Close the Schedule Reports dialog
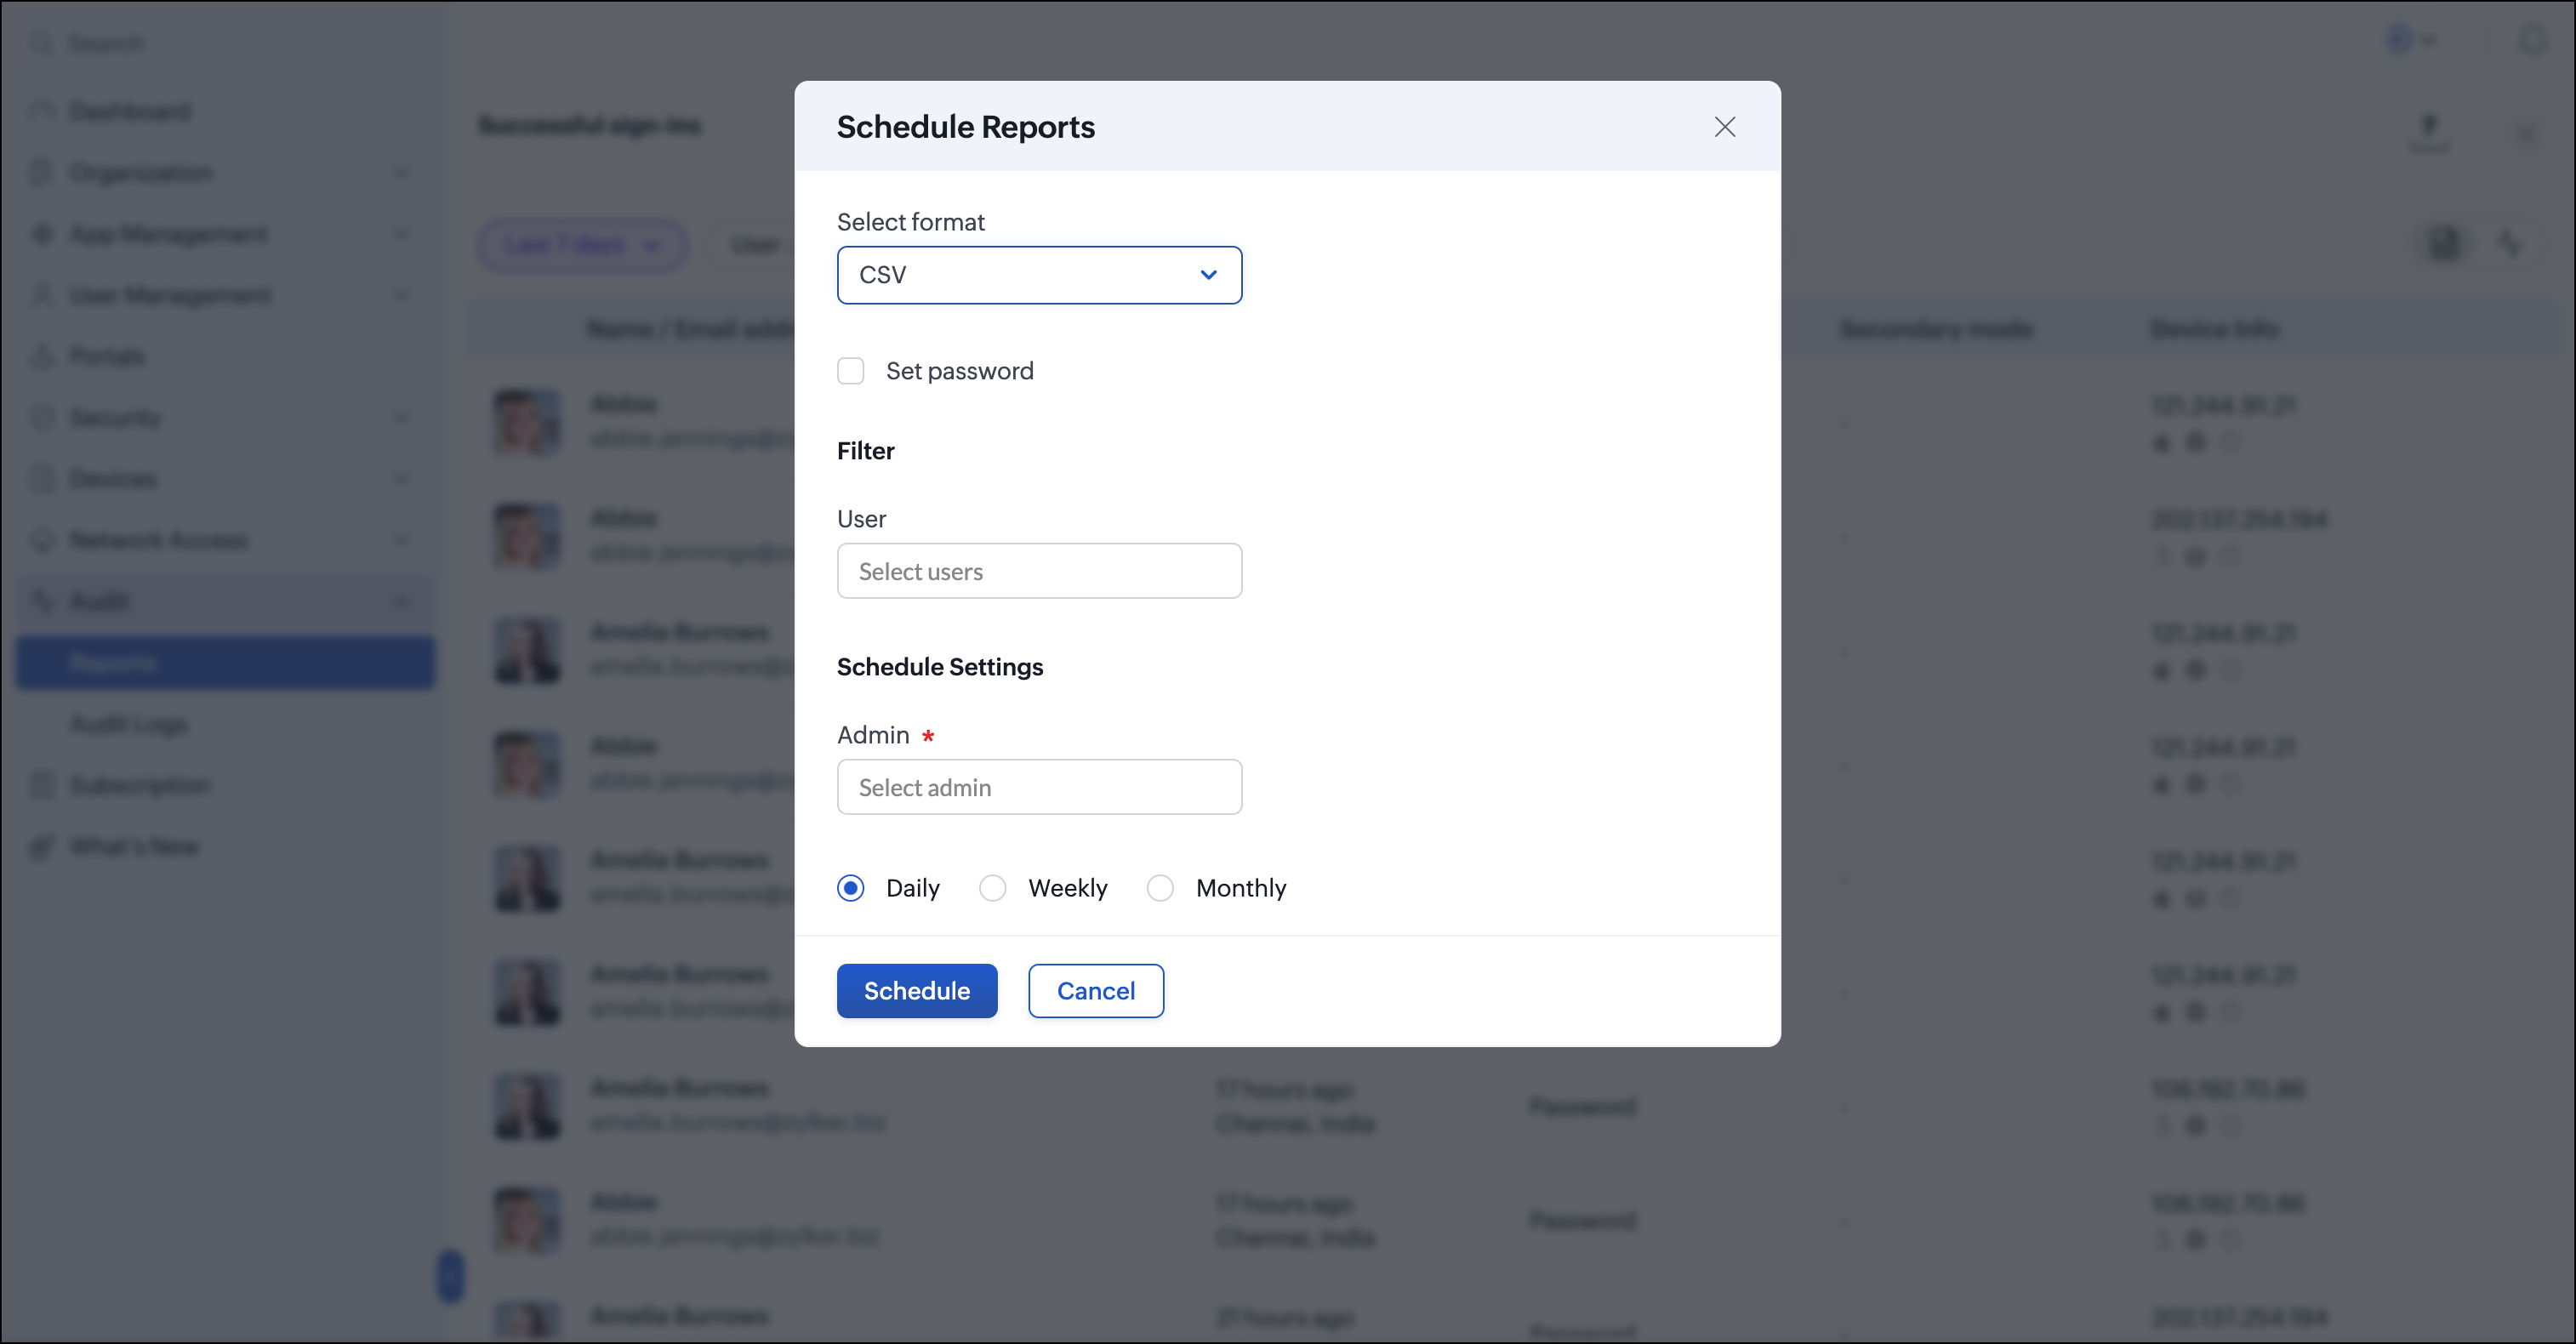The width and height of the screenshot is (2576, 1344). (1724, 127)
